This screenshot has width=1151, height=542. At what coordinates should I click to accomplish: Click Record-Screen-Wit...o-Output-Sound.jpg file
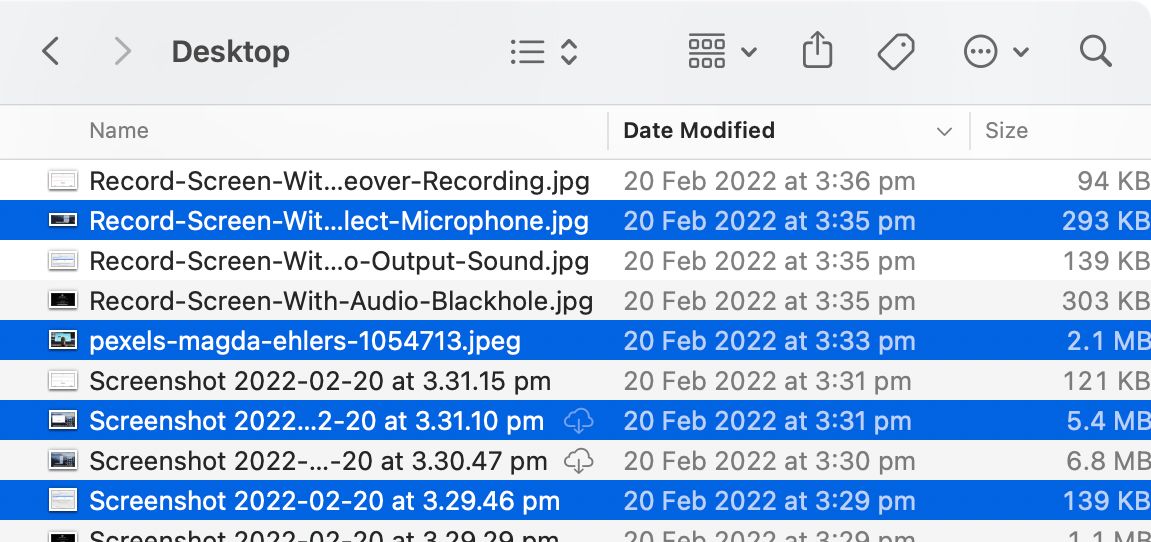coord(338,261)
